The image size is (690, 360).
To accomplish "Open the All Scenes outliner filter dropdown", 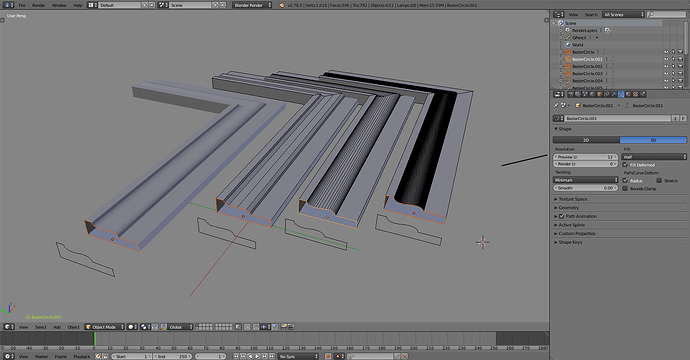I will click(x=623, y=15).
